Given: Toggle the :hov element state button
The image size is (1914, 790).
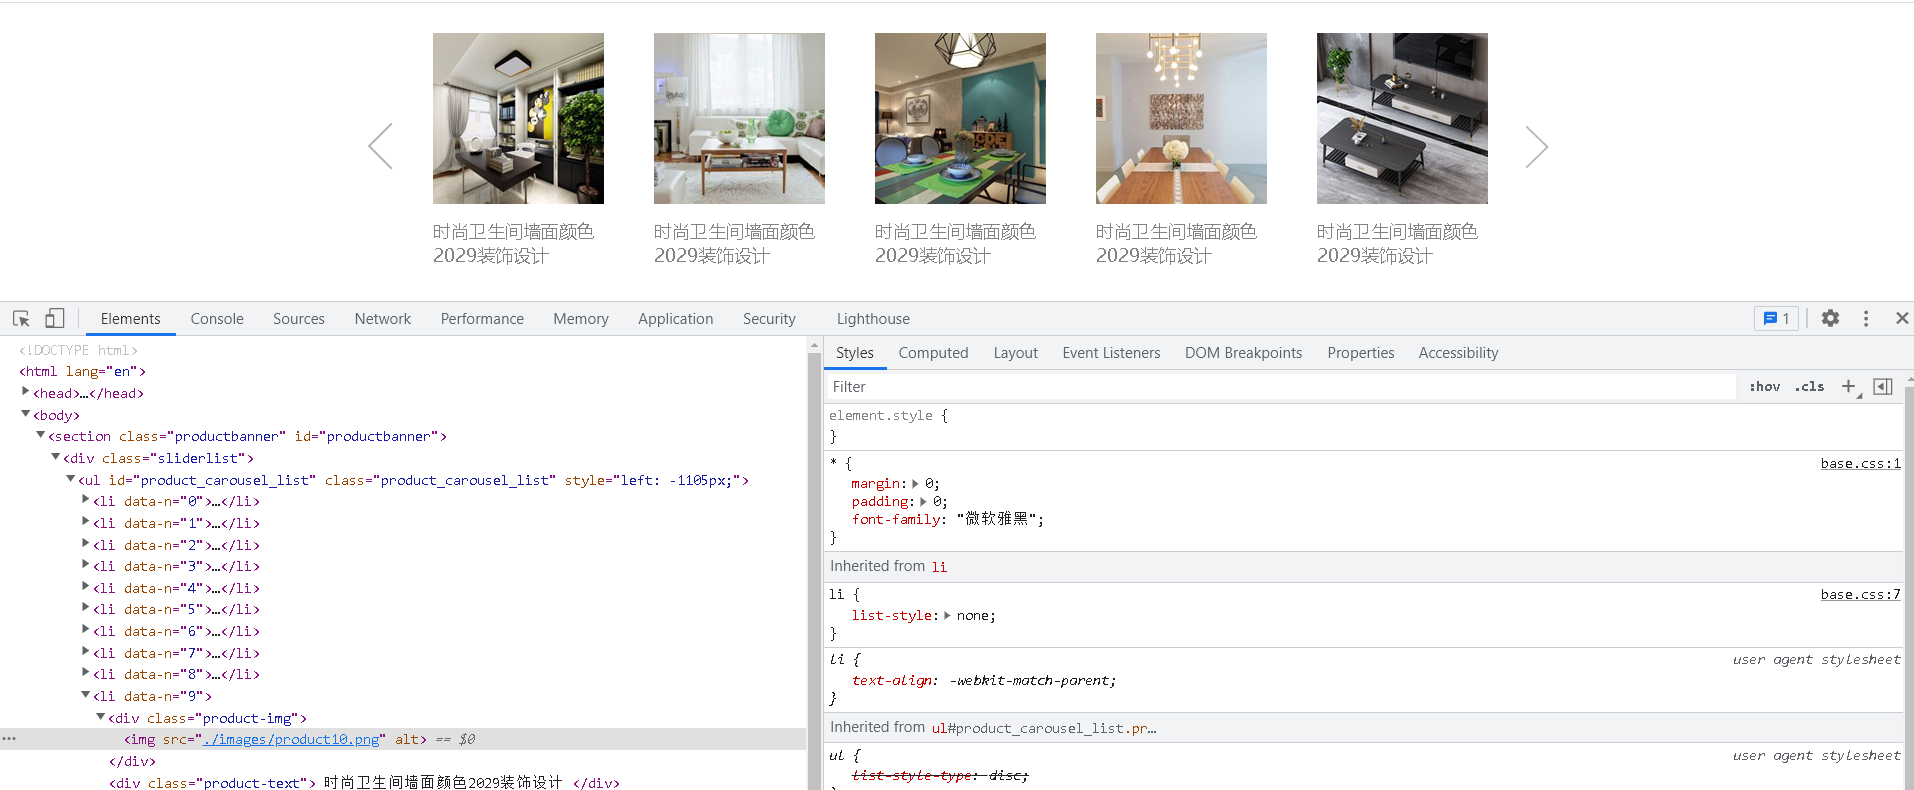Looking at the screenshot, I should [1765, 387].
